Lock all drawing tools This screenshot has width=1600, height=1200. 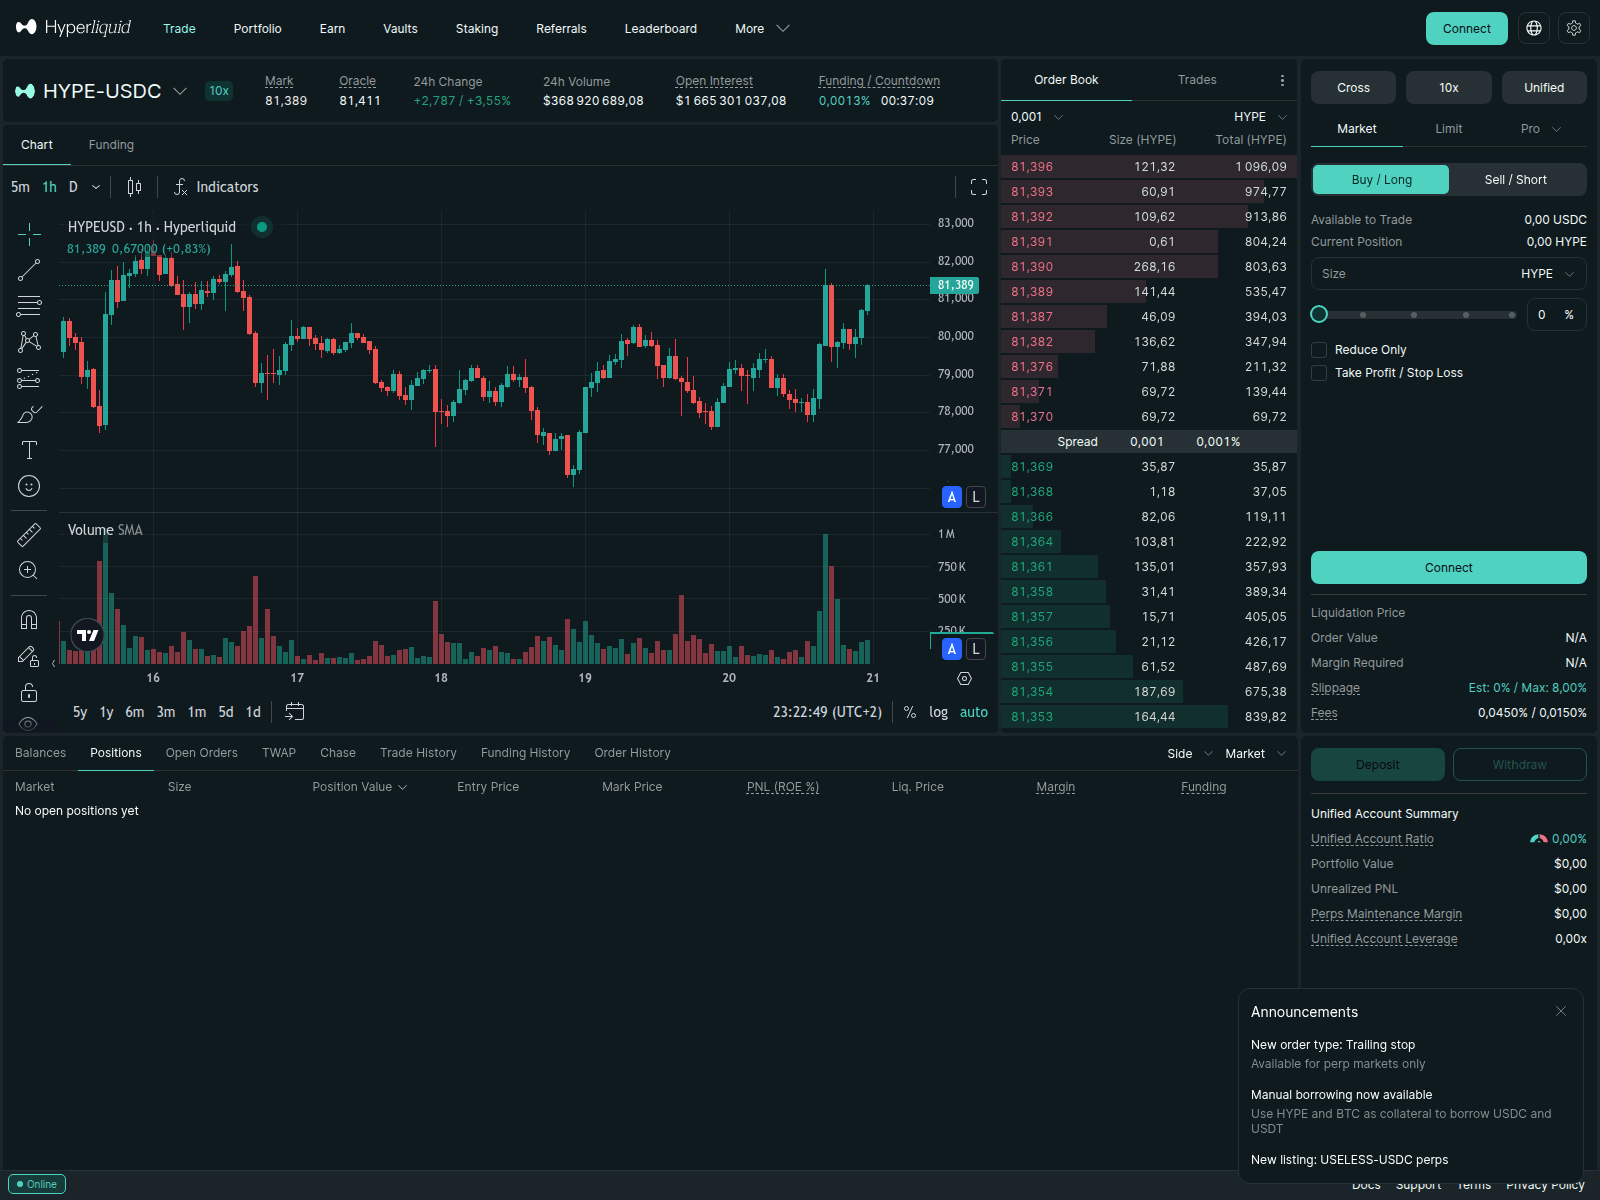click(29, 692)
